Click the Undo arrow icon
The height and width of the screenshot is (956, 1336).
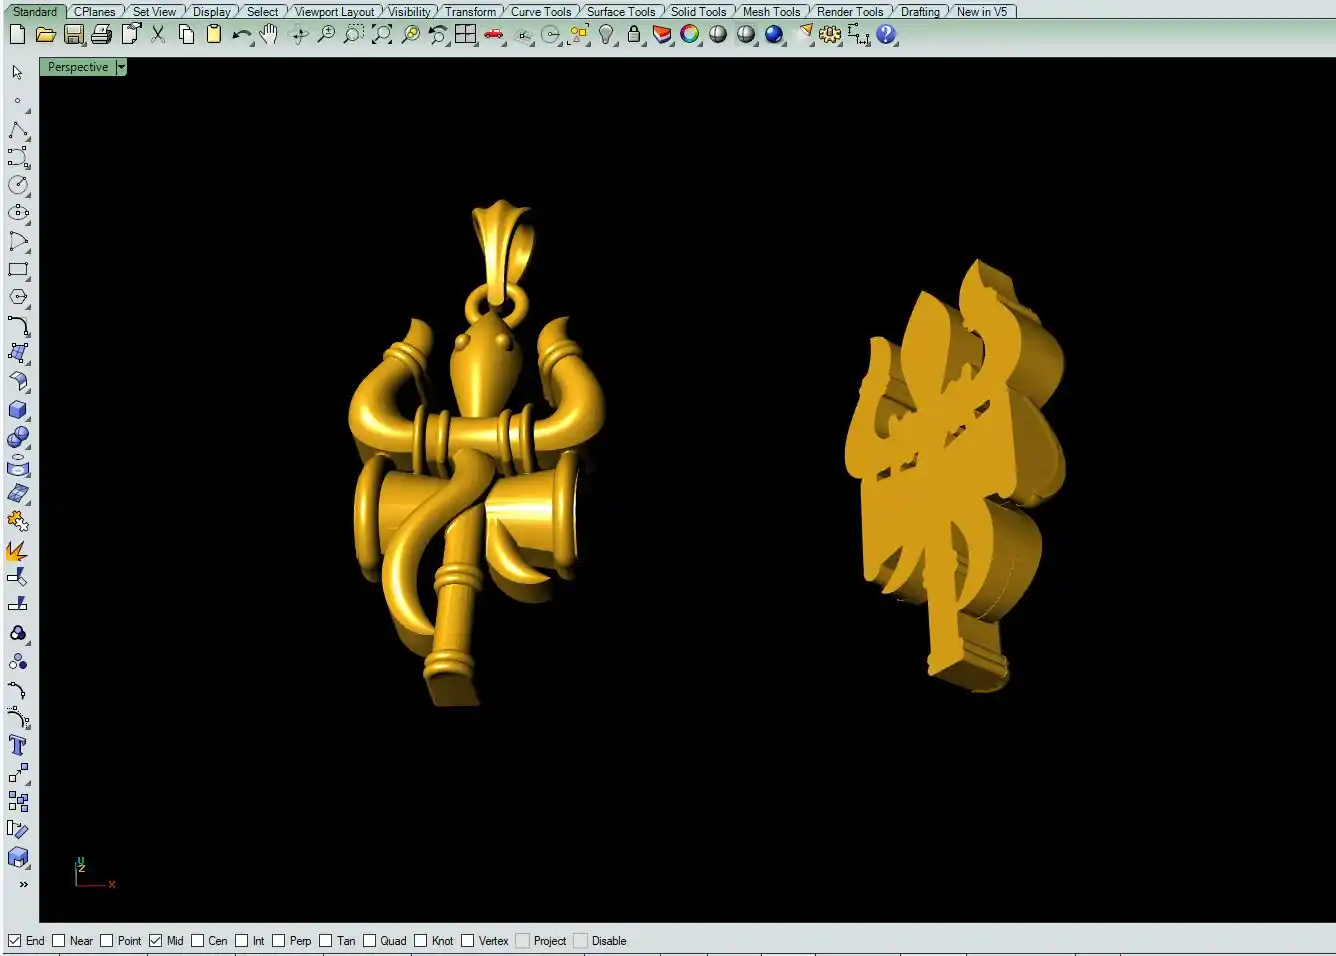click(241, 35)
